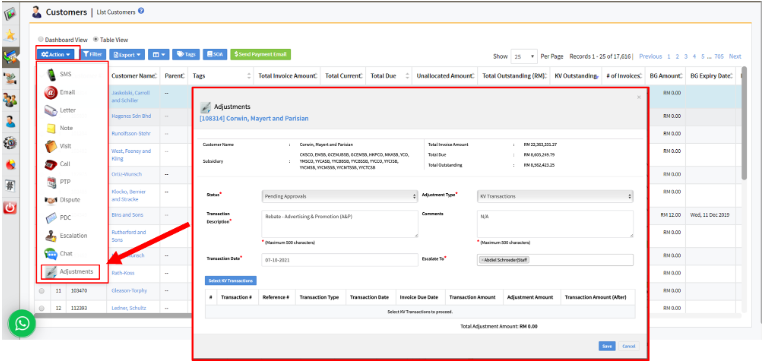Image resolution: width=762 pixels, height=364 pixels.
Task: Open the single user sidebar icon
Action: pos(10,121)
